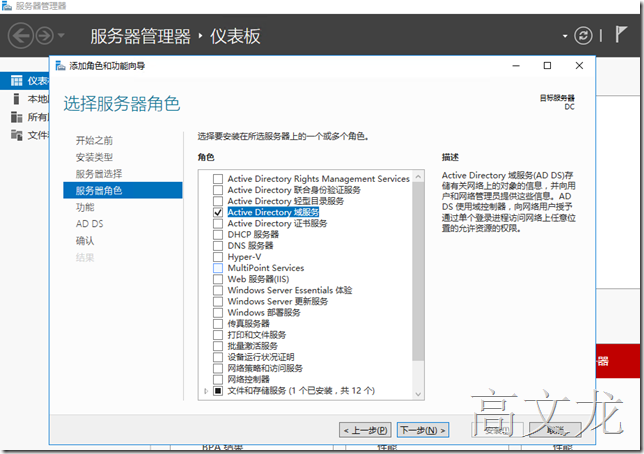Check Active Directory 轻型目录服务 checkbox
Viewport: 644px width, 454px height.
point(218,201)
